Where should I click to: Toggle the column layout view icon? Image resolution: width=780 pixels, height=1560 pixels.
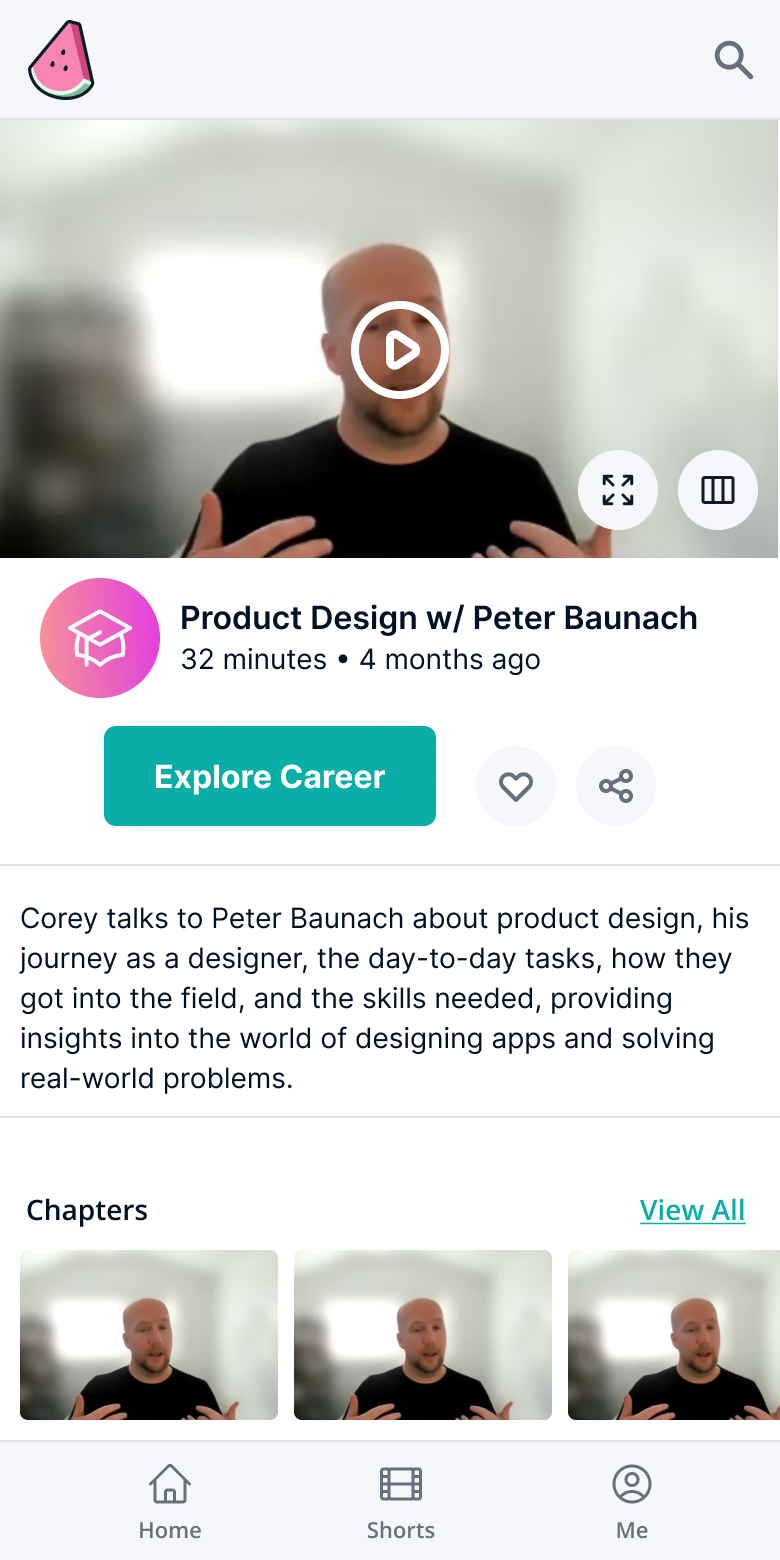pyautogui.click(x=718, y=490)
